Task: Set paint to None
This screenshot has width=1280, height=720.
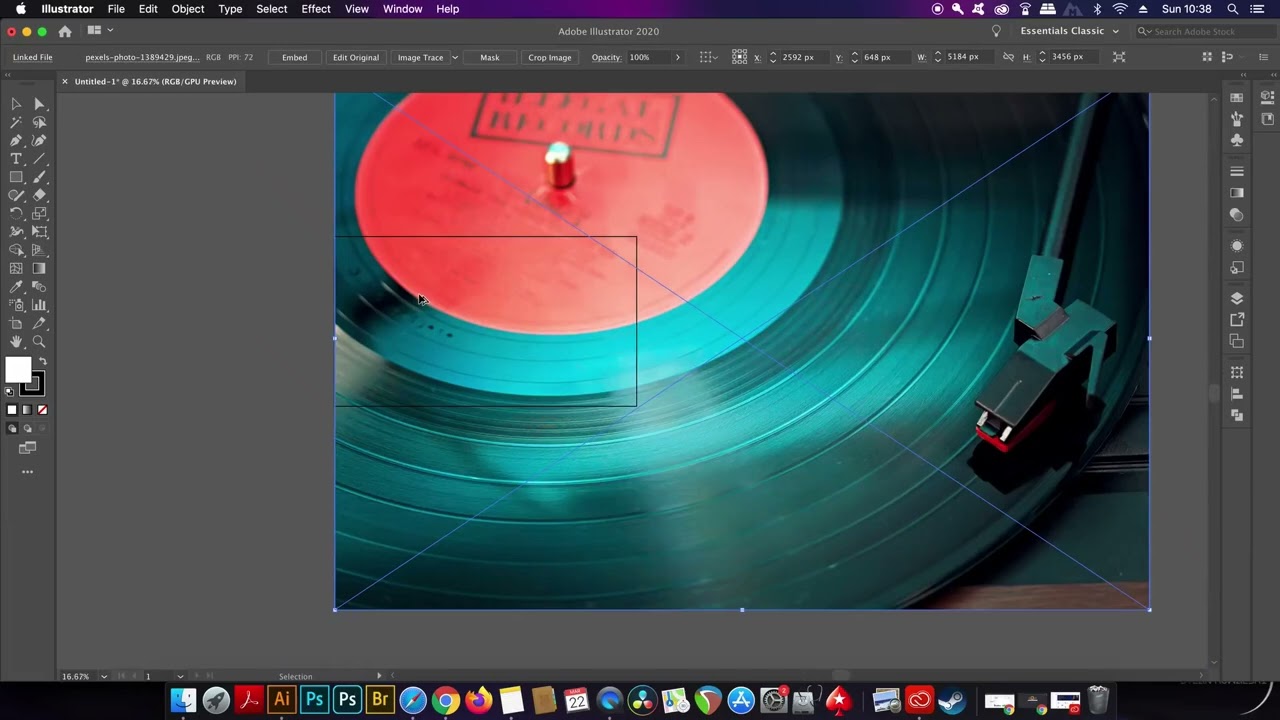Action: coord(42,410)
